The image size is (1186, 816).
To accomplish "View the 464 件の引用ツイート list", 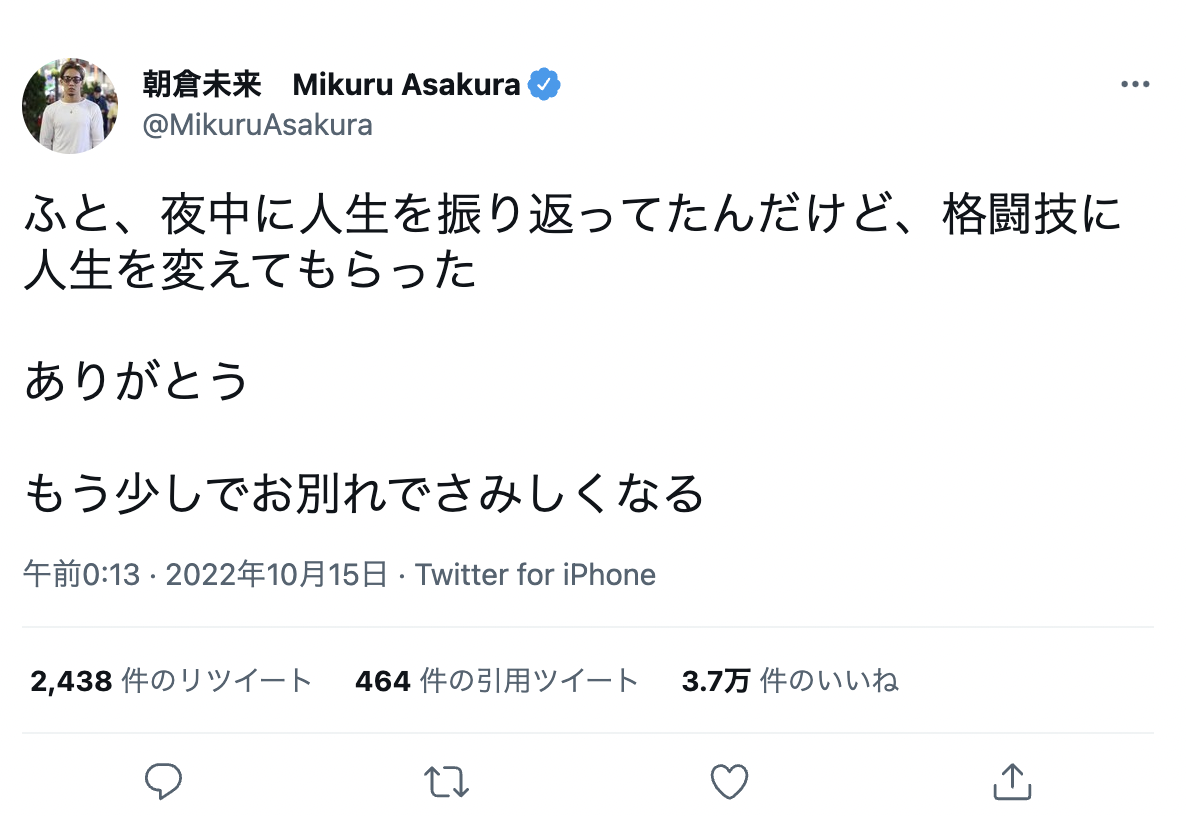I will (496, 682).
